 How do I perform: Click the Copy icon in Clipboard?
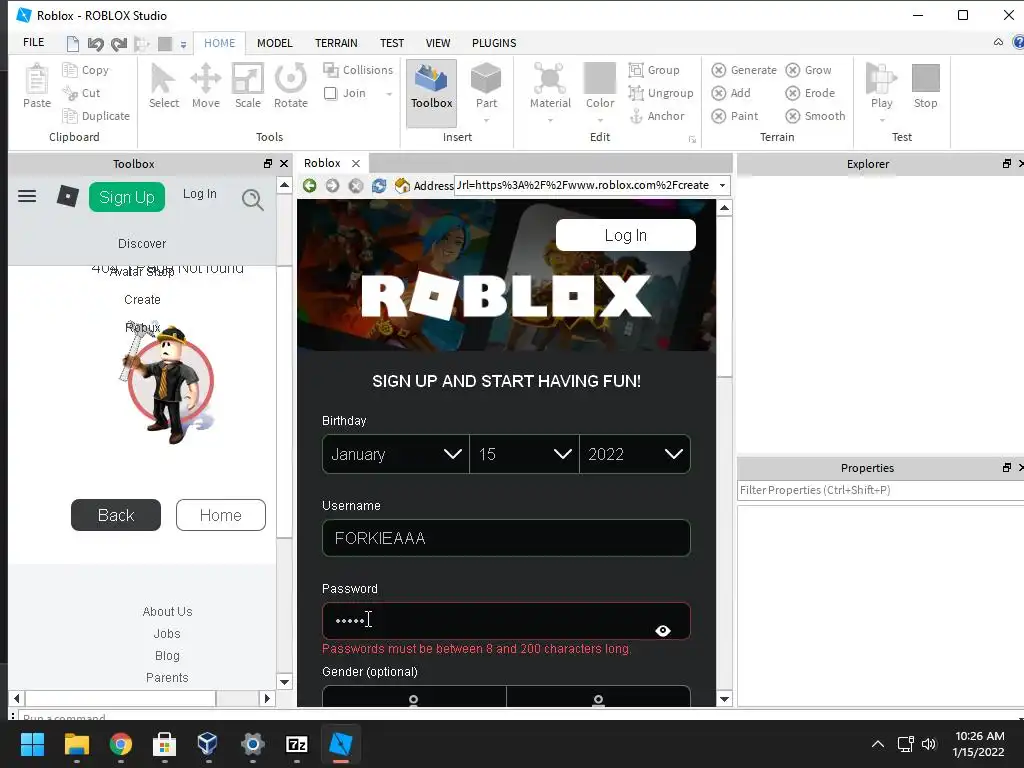pyautogui.click(x=69, y=69)
